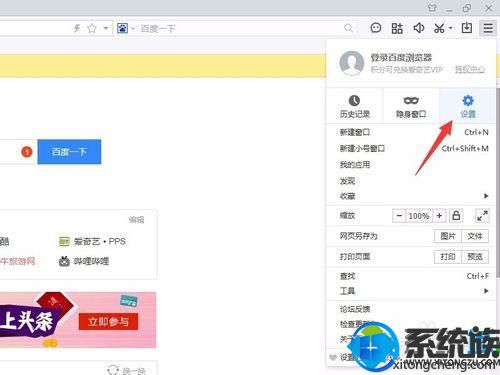Viewport: 500px width, 375px height.
Task: Select 新建窗口 menu item
Action: (411, 132)
